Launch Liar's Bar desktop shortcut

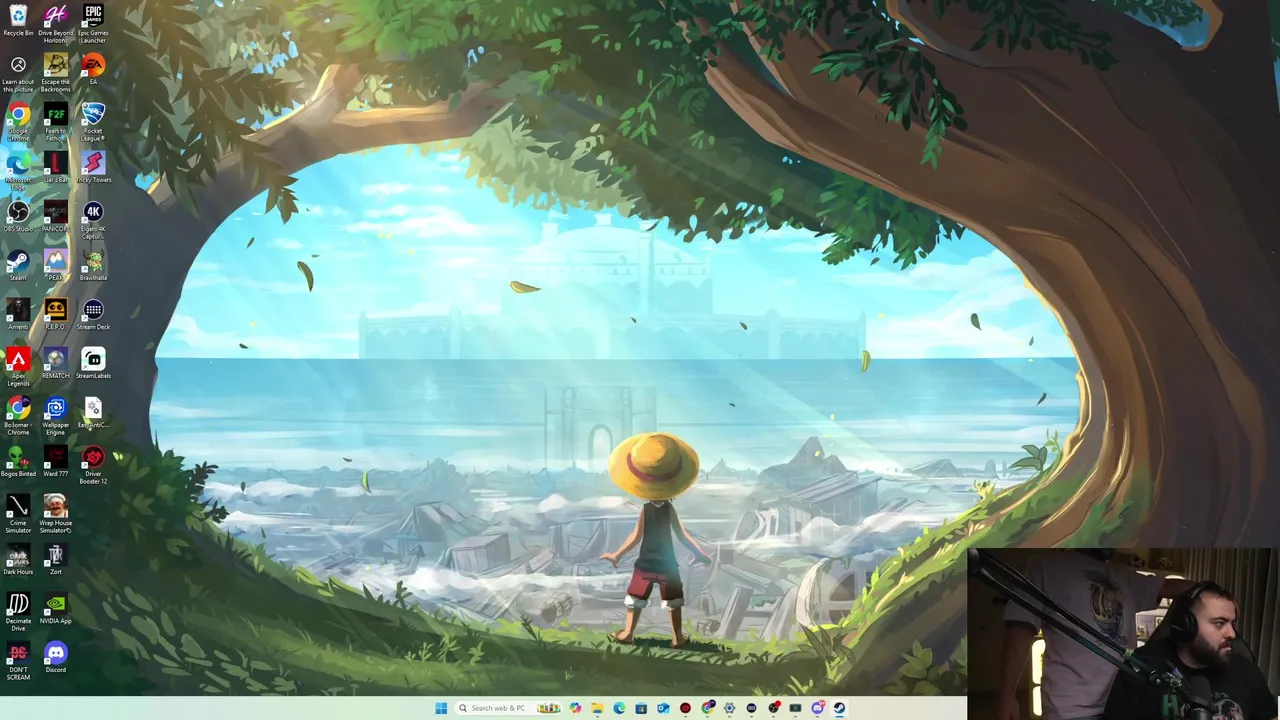(x=56, y=167)
